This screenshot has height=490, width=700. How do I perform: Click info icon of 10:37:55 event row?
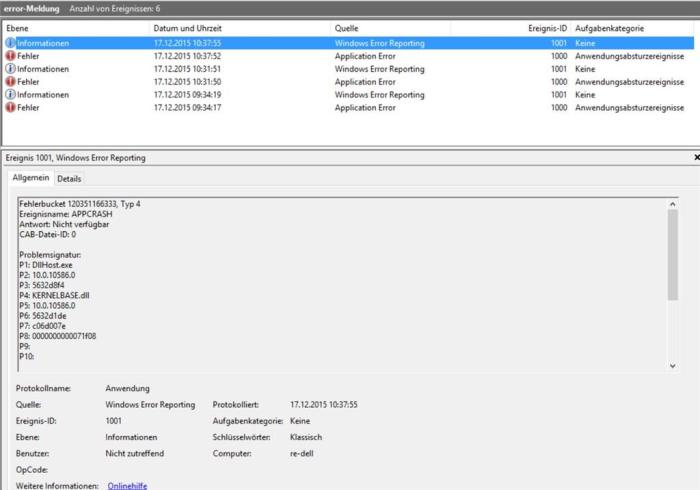click(10, 44)
